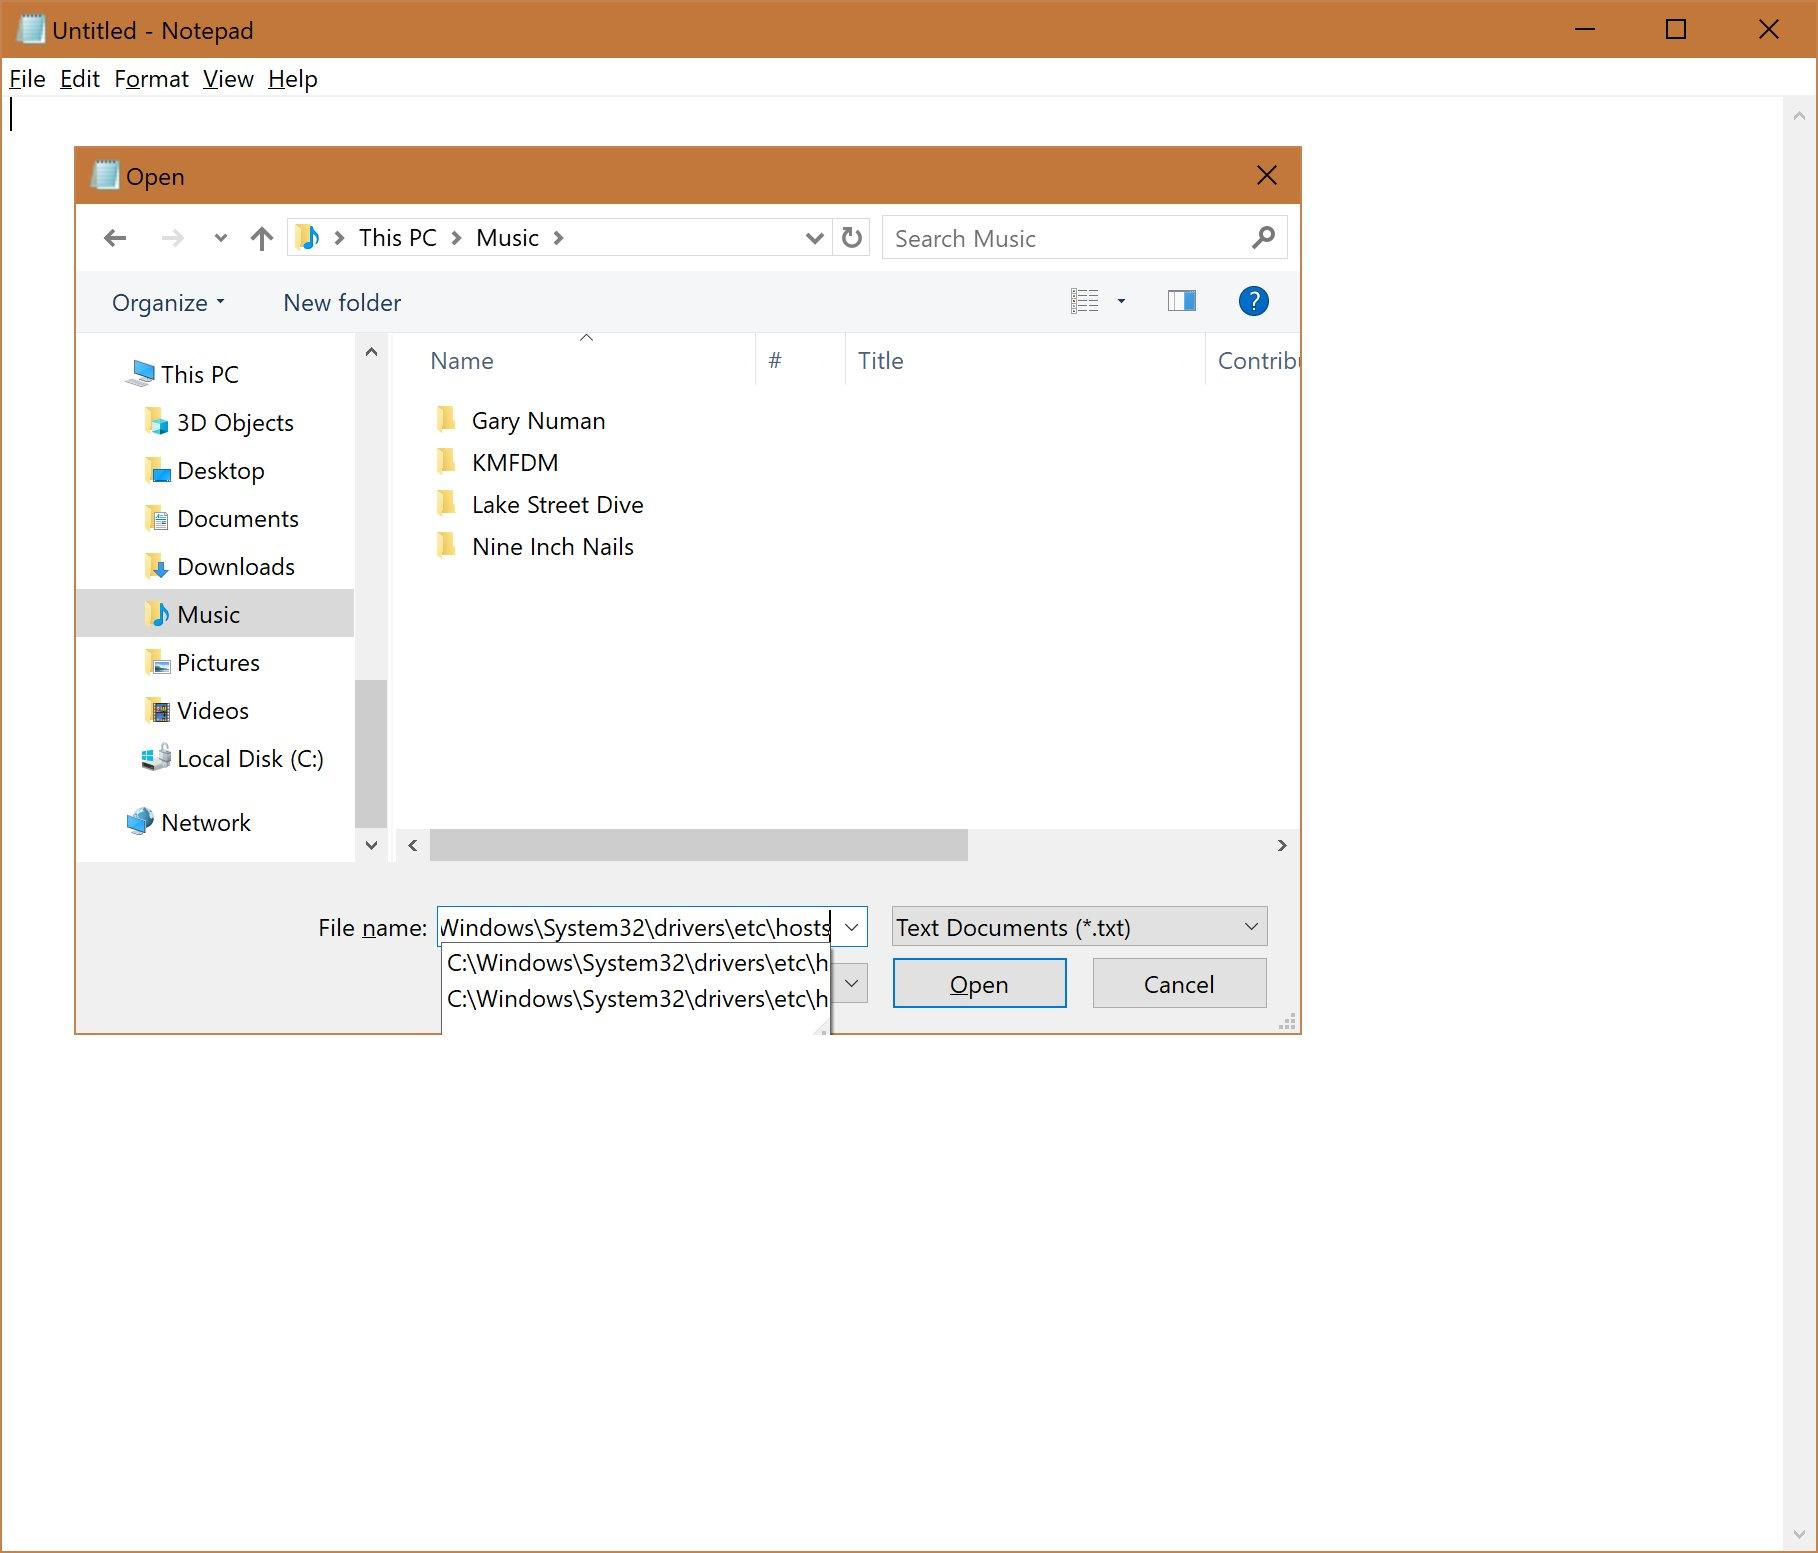Click in the Search Music field
The width and height of the screenshot is (1818, 1553).
pos(1065,238)
